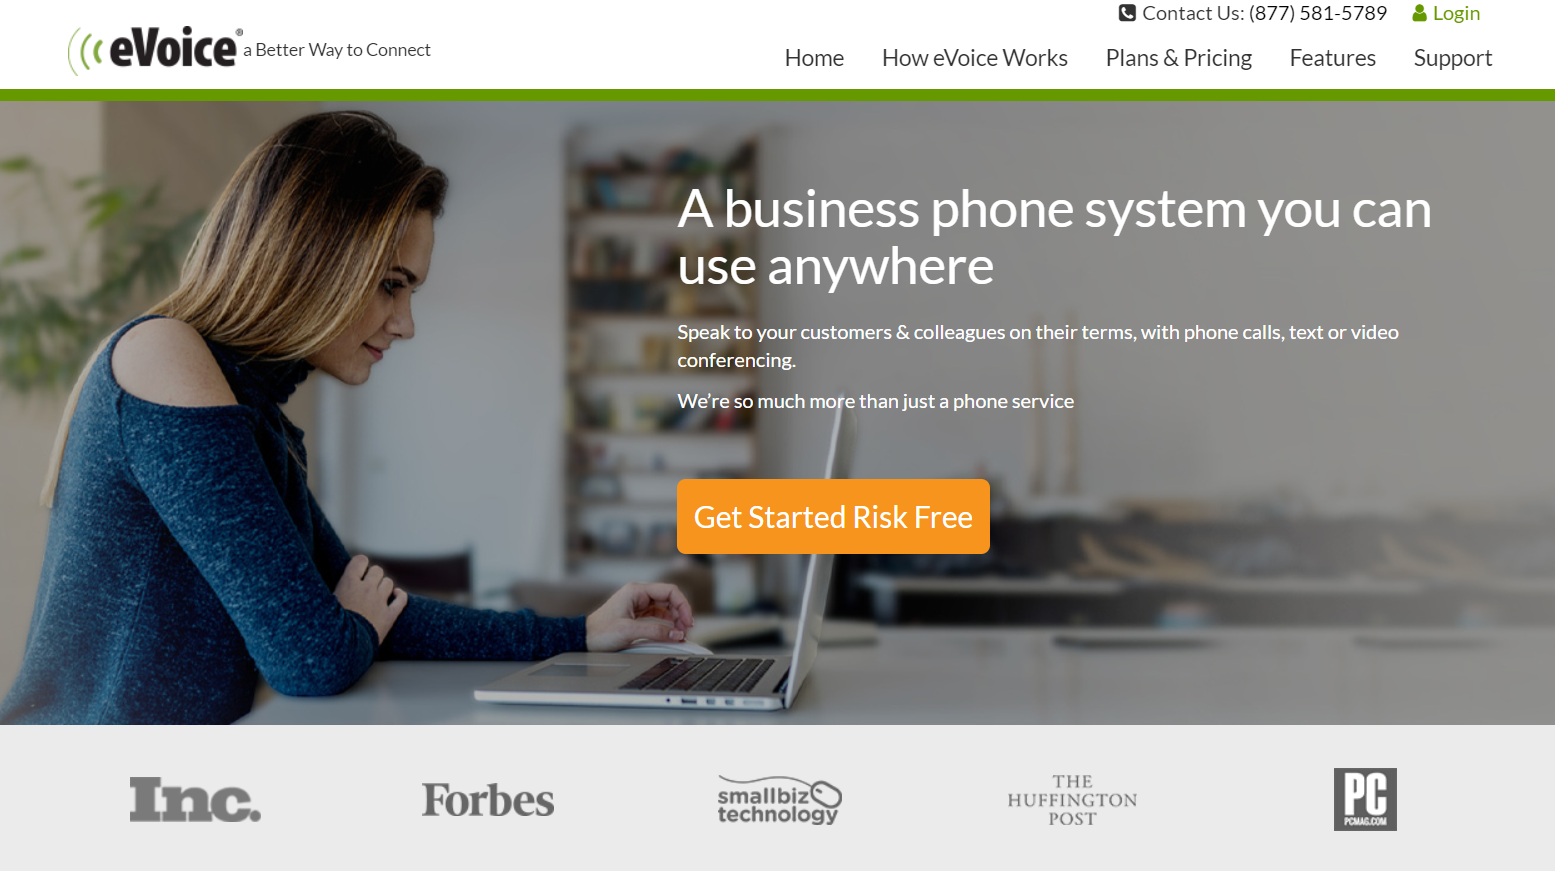Click the smallbiz technology logo
Screen dimensions: 1555x871
click(x=779, y=800)
